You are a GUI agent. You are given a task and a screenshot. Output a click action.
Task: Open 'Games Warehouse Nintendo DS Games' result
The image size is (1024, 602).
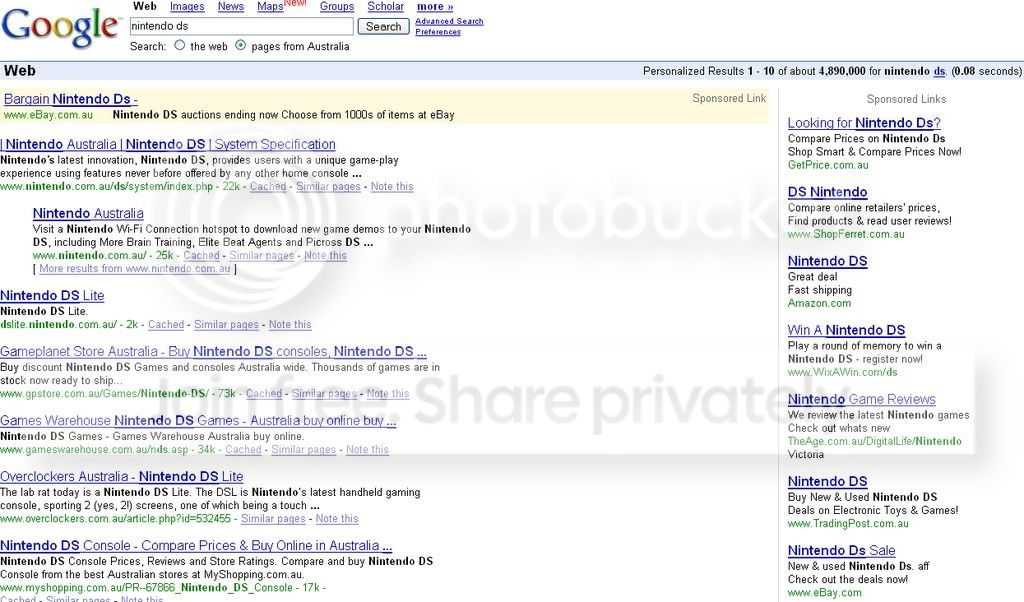coord(199,421)
